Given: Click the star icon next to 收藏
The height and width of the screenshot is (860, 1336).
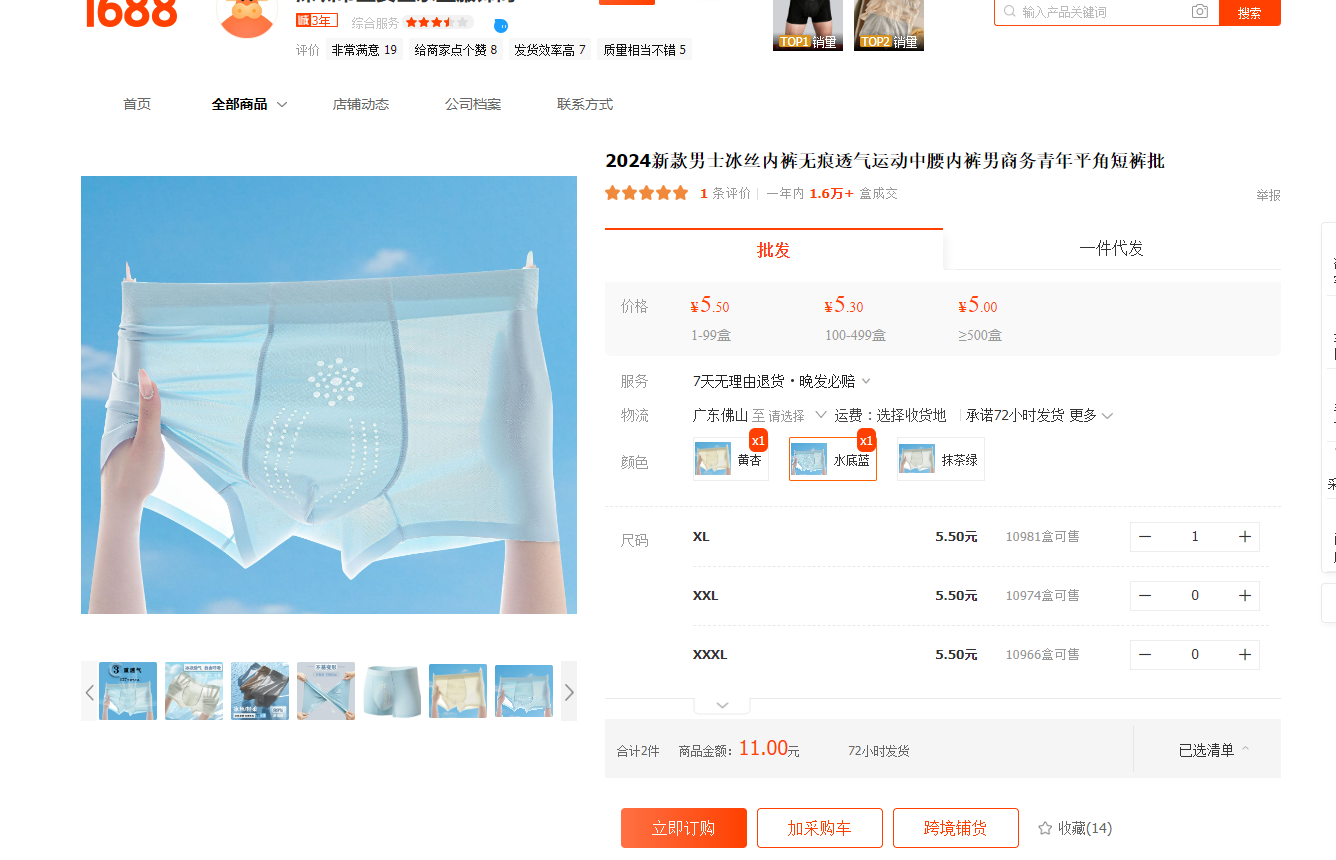Looking at the screenshot, I should coord(1045,828).
